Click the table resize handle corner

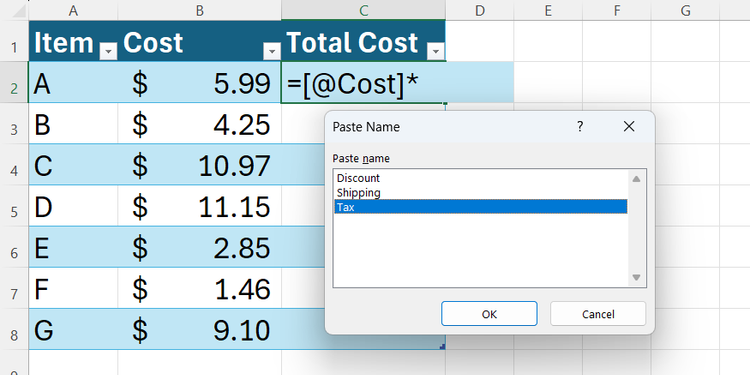click(442, 347)
